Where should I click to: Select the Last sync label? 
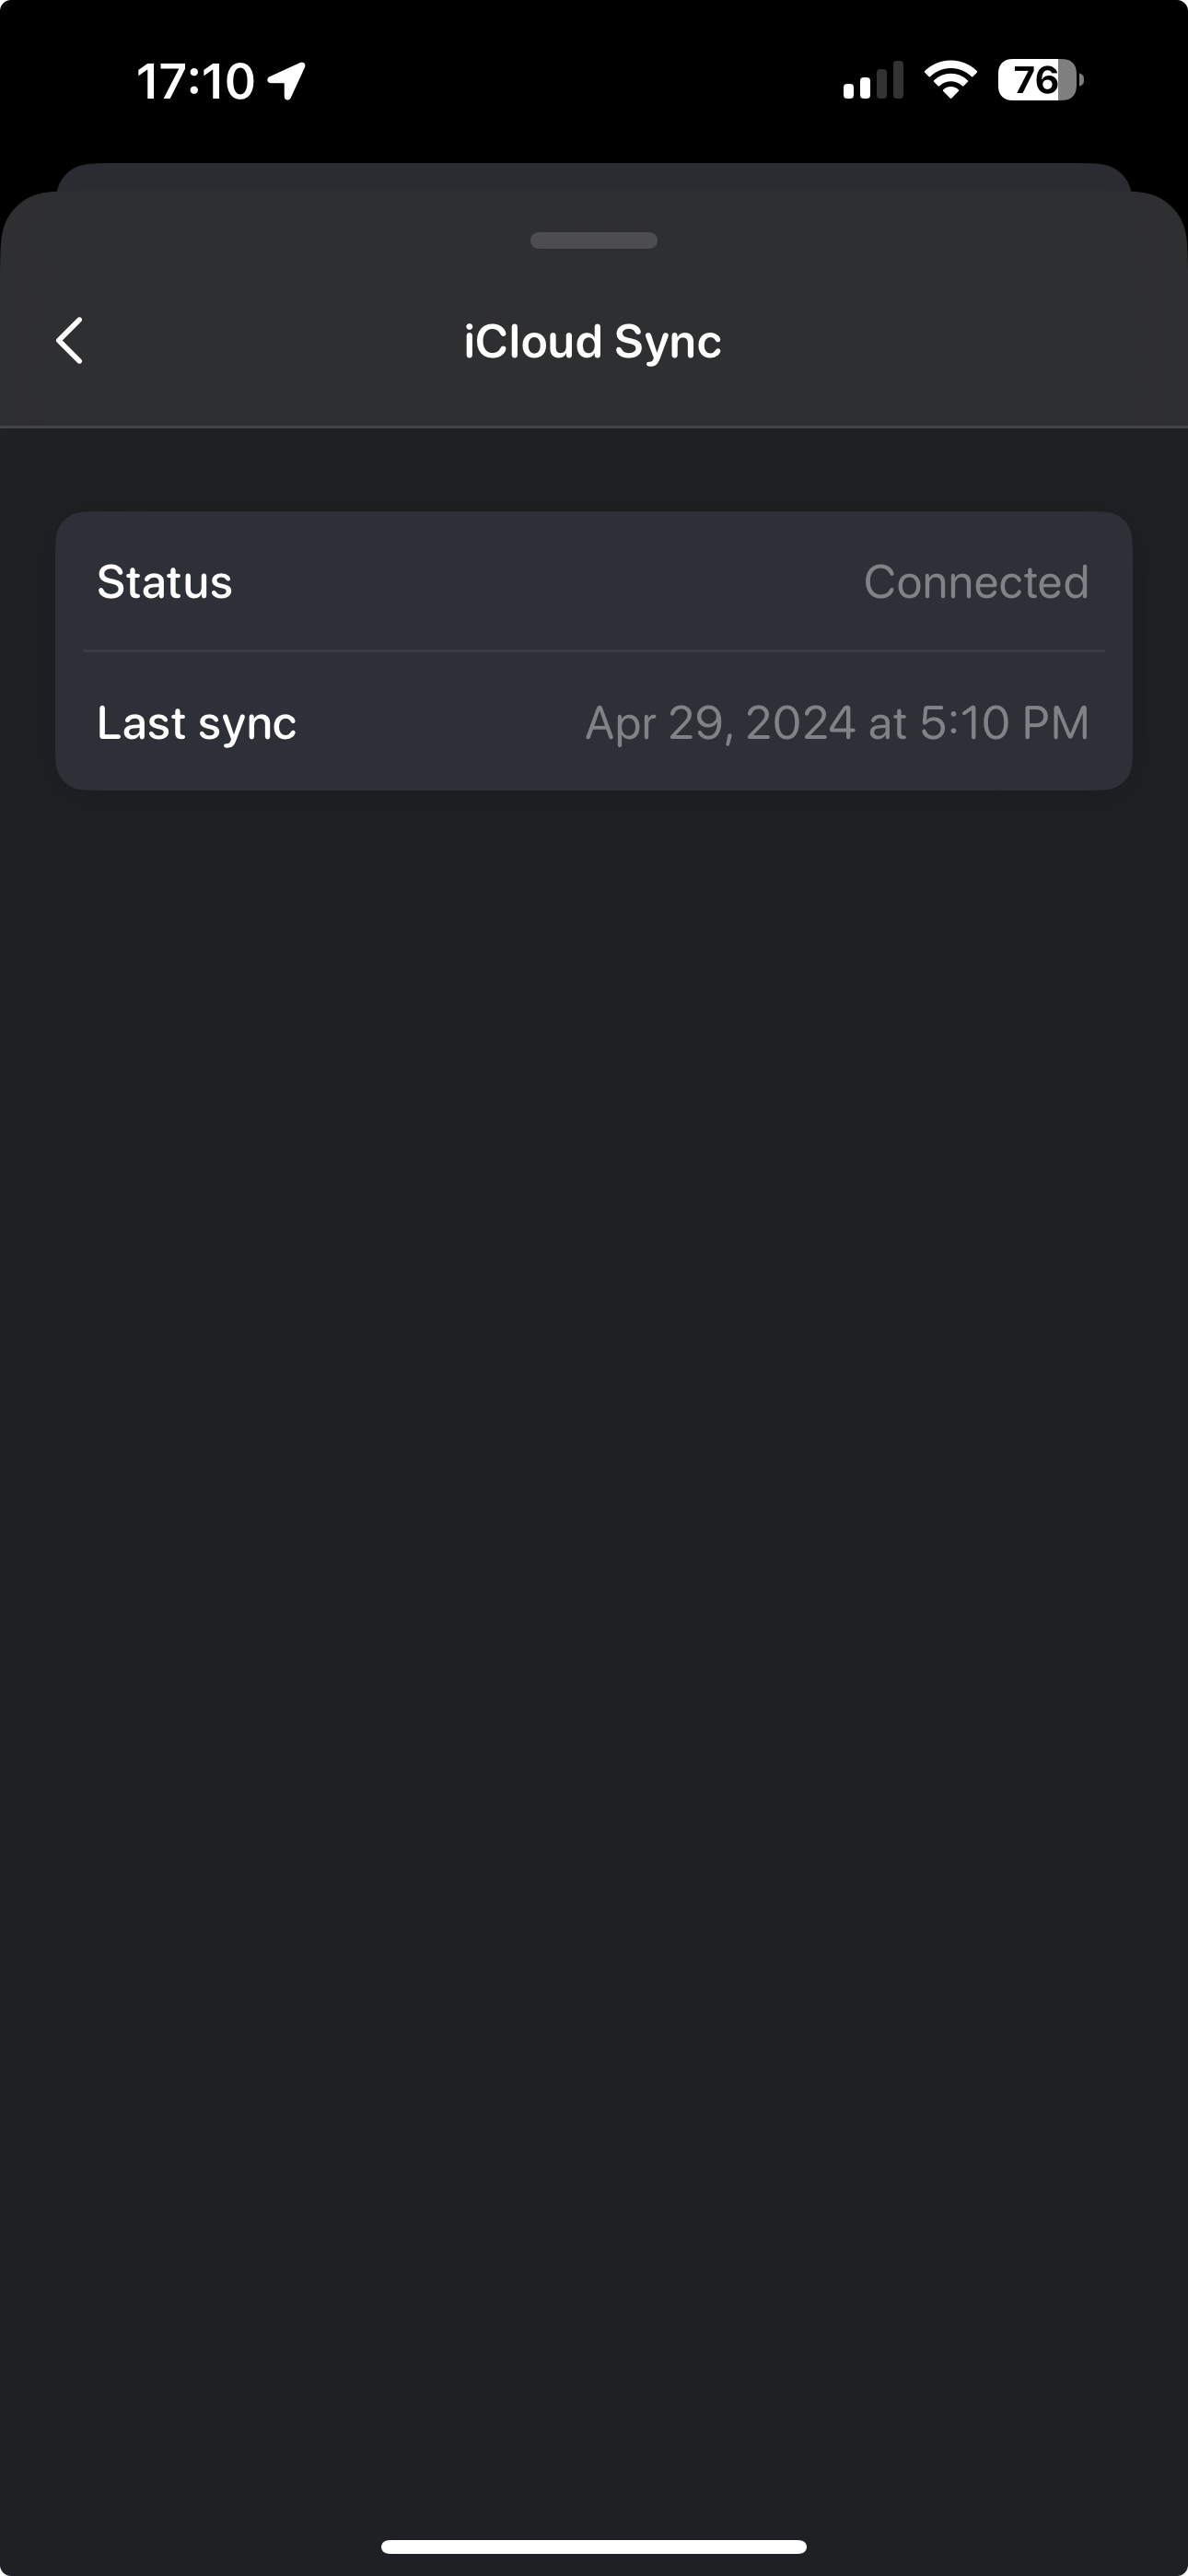pyautogui.click(x=197, y=723)
